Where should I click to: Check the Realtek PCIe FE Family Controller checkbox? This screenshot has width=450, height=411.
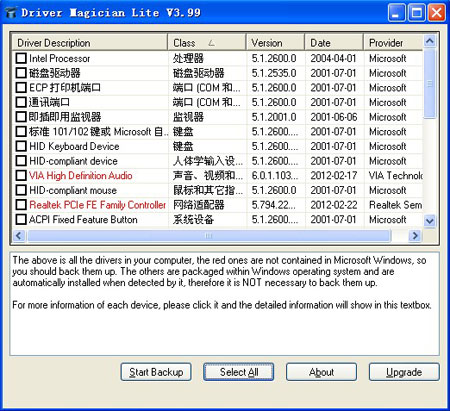[x=21, y=205]
